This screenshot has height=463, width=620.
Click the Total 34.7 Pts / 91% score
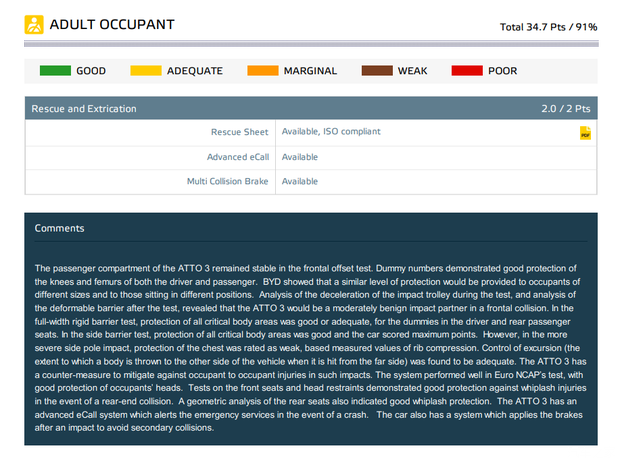(x=548, y=26)
